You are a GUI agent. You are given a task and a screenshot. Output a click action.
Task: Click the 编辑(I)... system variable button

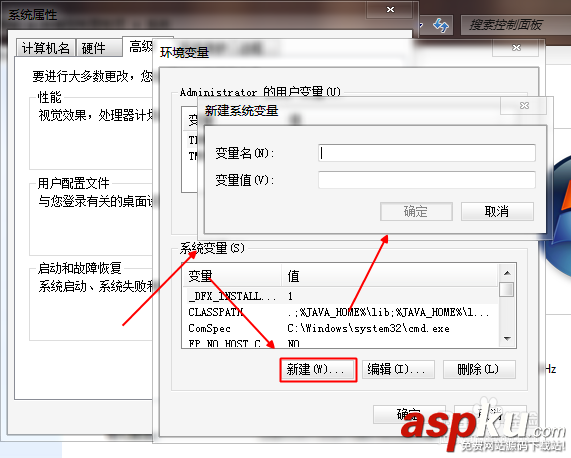398,370
